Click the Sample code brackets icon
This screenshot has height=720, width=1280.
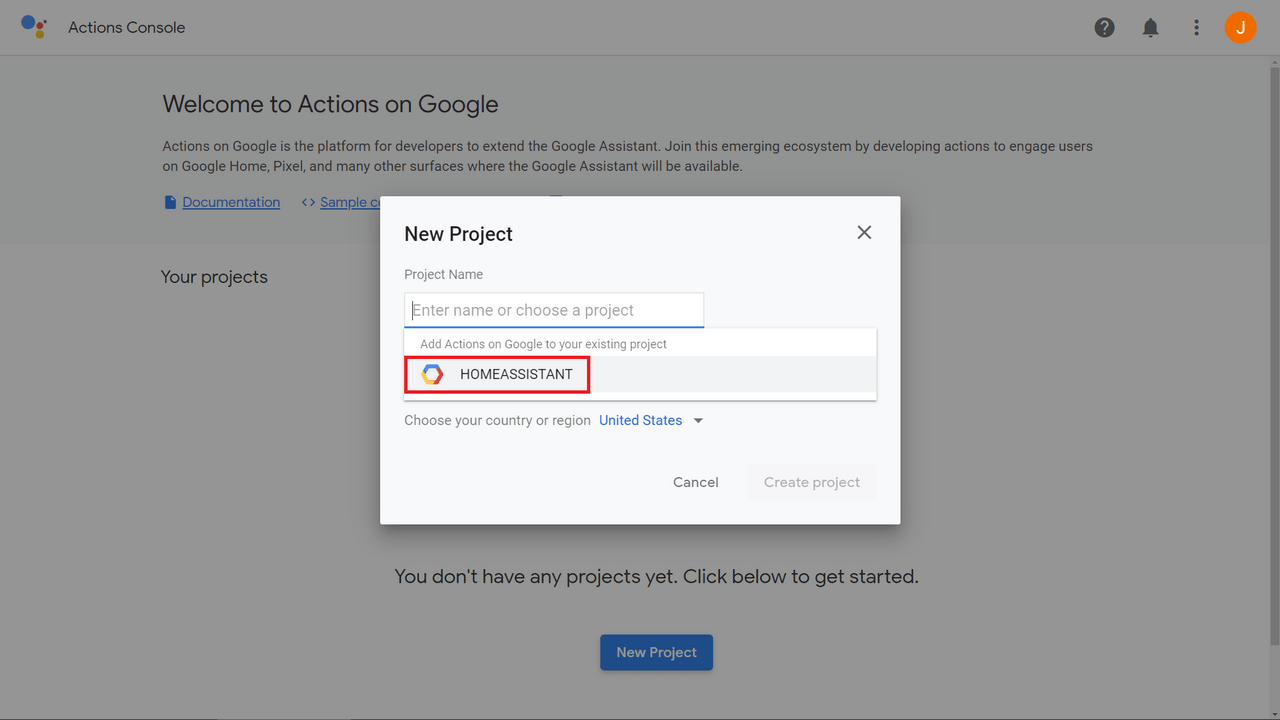pyautogui.click(x=308, y=202)
